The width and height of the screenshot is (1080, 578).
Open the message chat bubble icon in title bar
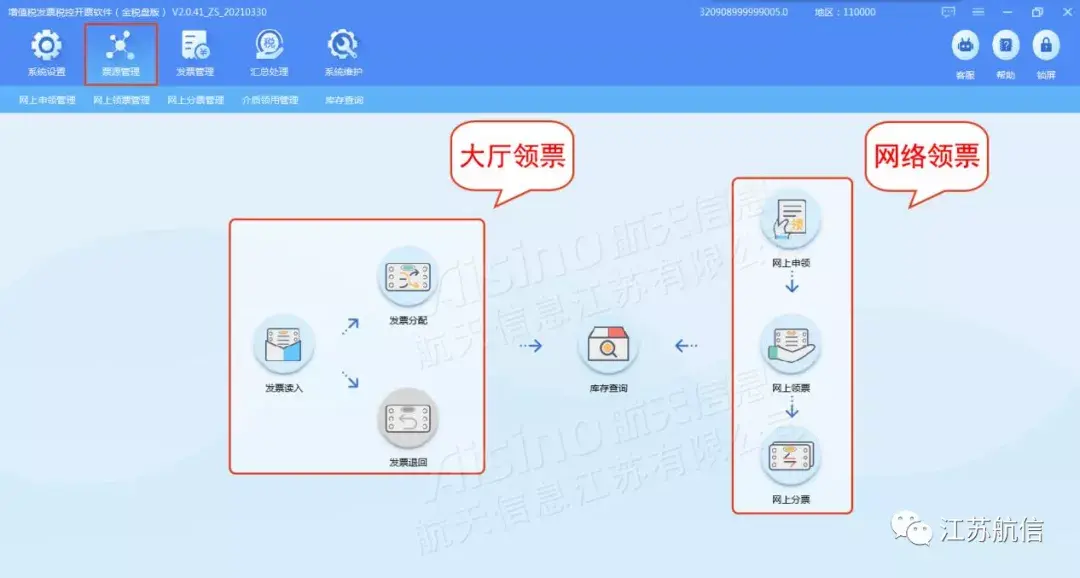tap(948, 12)
